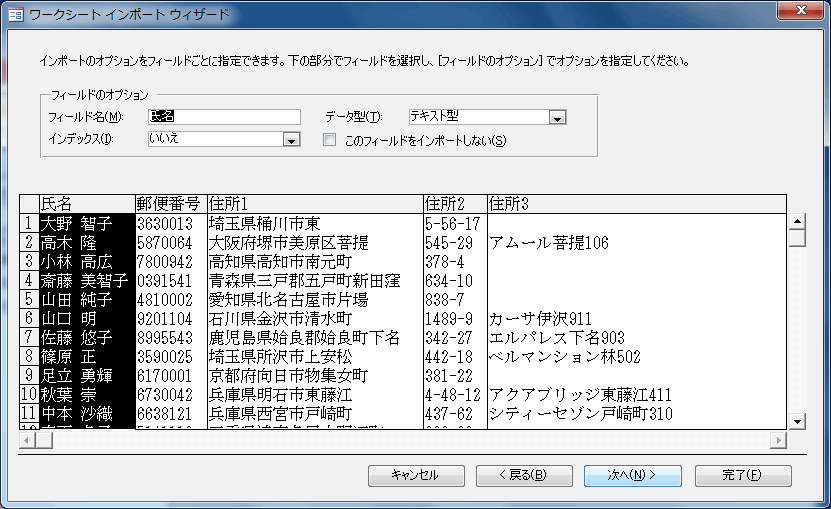831x509 pixels.
Task: Select the テキスト型 data type combo box
Action: pyautogui.click(x=487, y=117)
